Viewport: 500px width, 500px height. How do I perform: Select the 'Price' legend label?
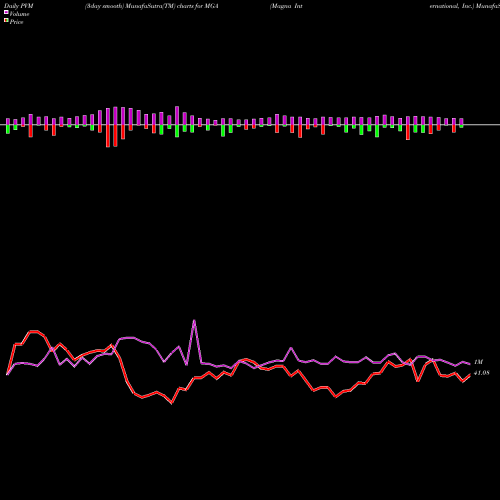pos(16,22)
